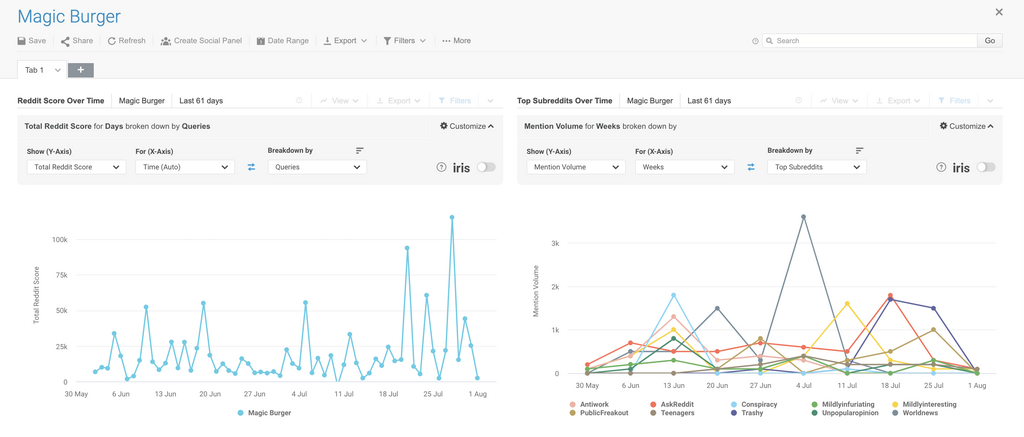Open help icon in Mention Volume panel

(x=941, y=167)
